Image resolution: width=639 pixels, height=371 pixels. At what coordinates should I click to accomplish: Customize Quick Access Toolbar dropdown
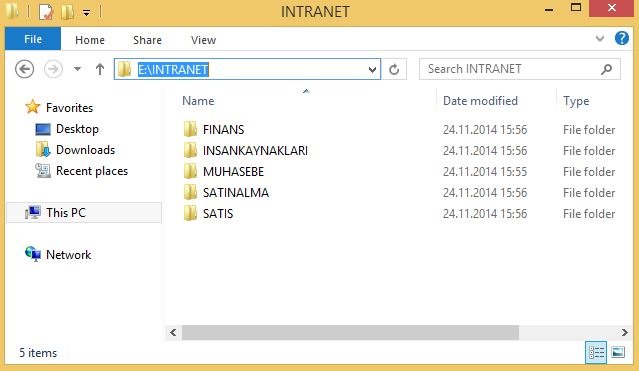(86, 13)
